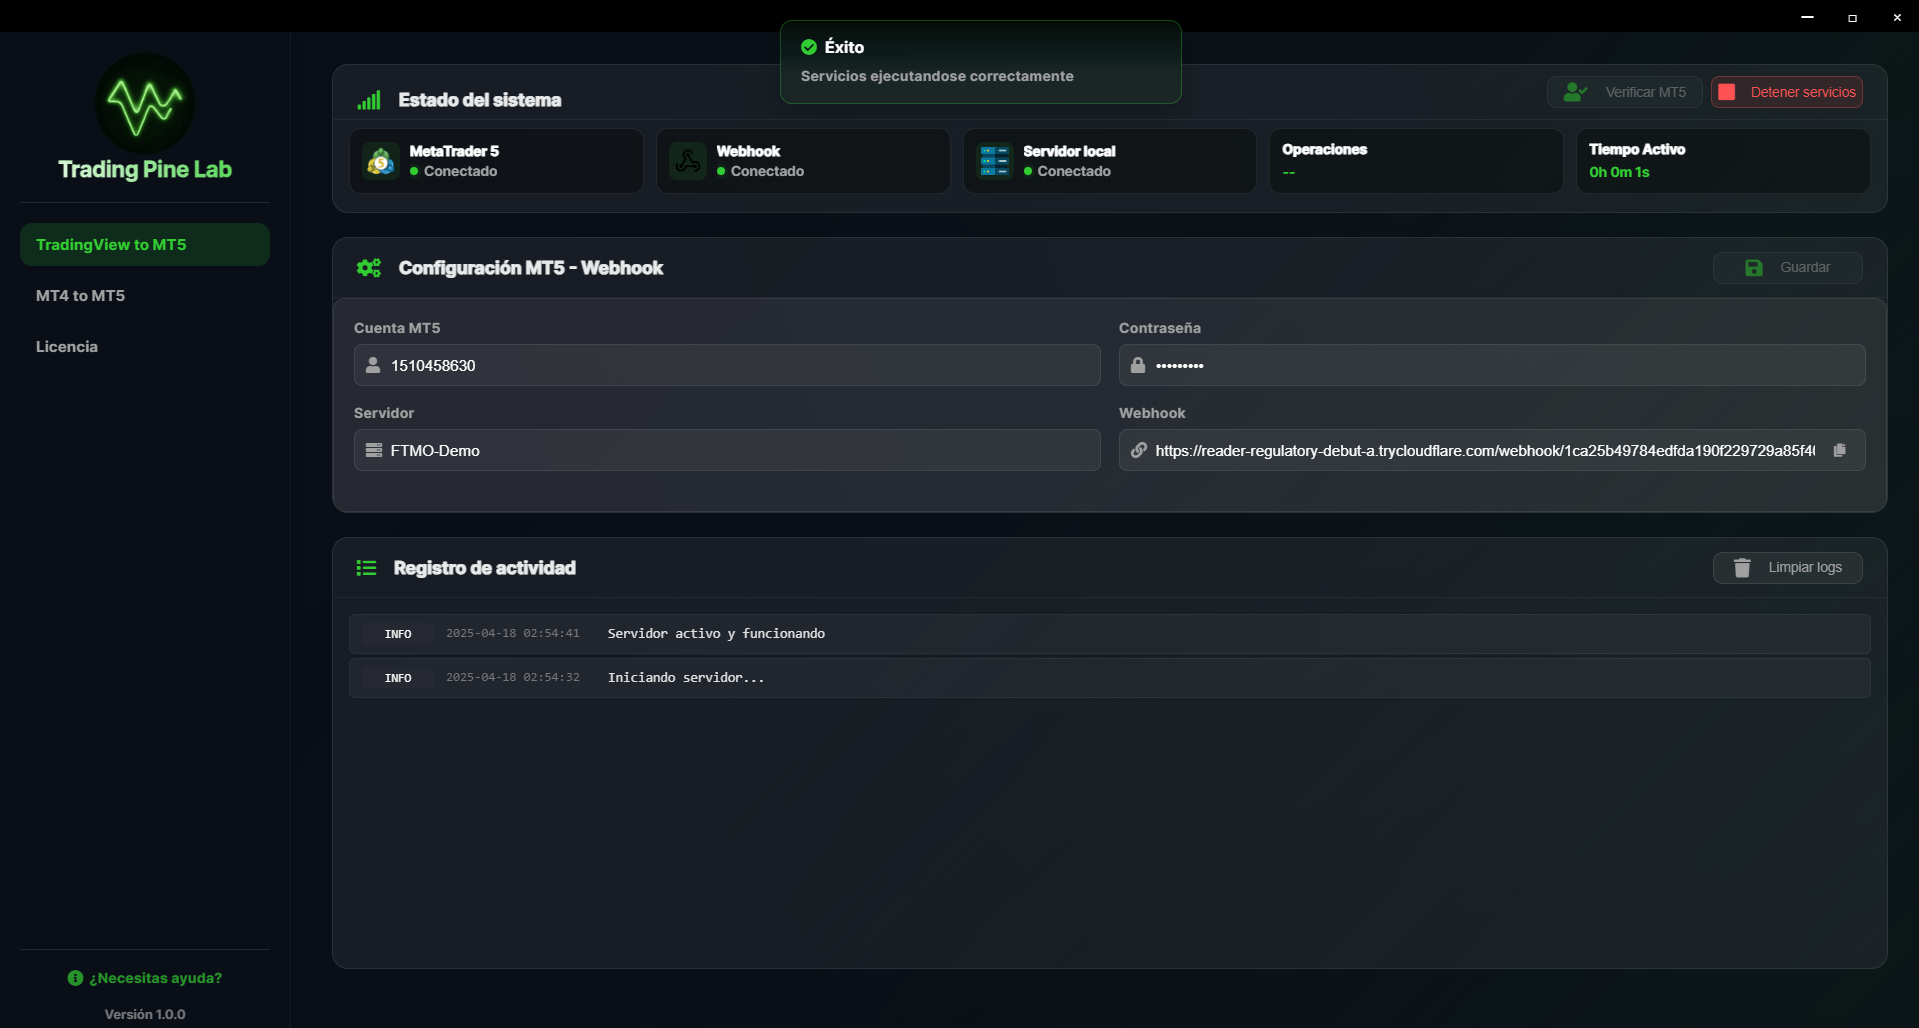This screenshot has height=1028, width=1919.
Task: Click the lock icon in Contraseña field
Action: (1138, 366)
